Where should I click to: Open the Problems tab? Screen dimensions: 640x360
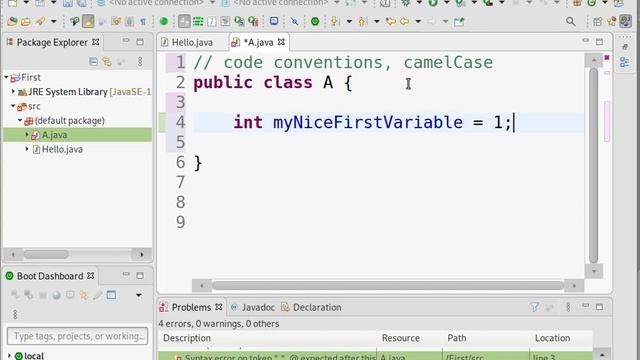(x=191, y=307)
